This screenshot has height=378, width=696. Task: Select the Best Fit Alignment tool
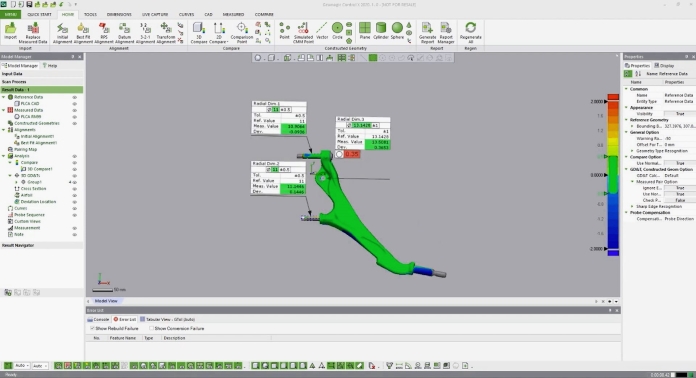(83, 33)
